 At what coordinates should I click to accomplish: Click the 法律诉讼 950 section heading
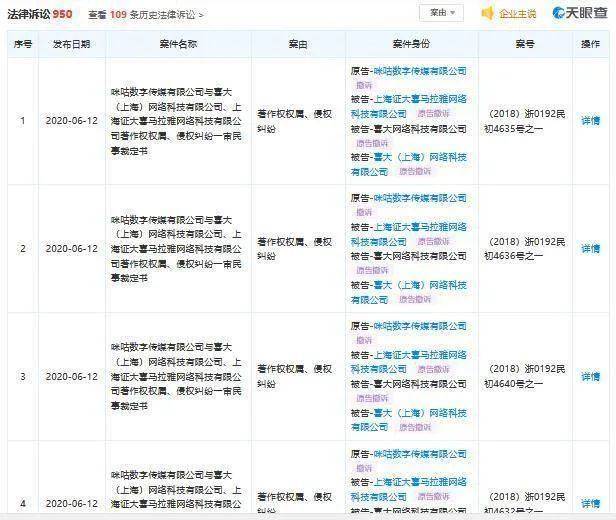40,15
